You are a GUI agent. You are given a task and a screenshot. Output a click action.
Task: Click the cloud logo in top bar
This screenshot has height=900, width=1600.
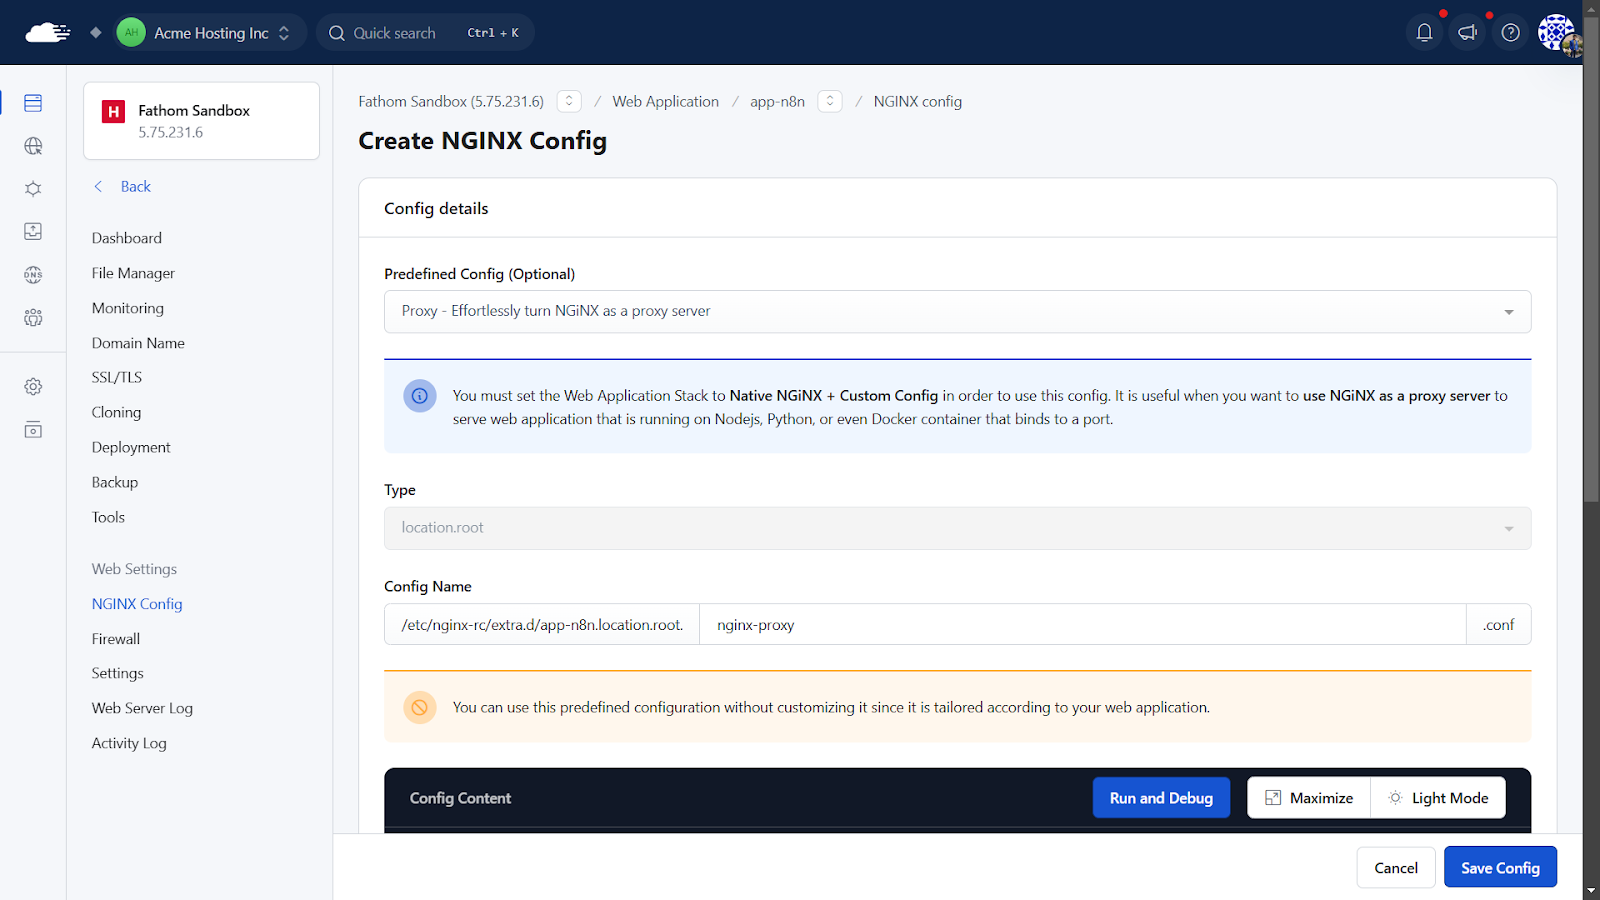47,33
